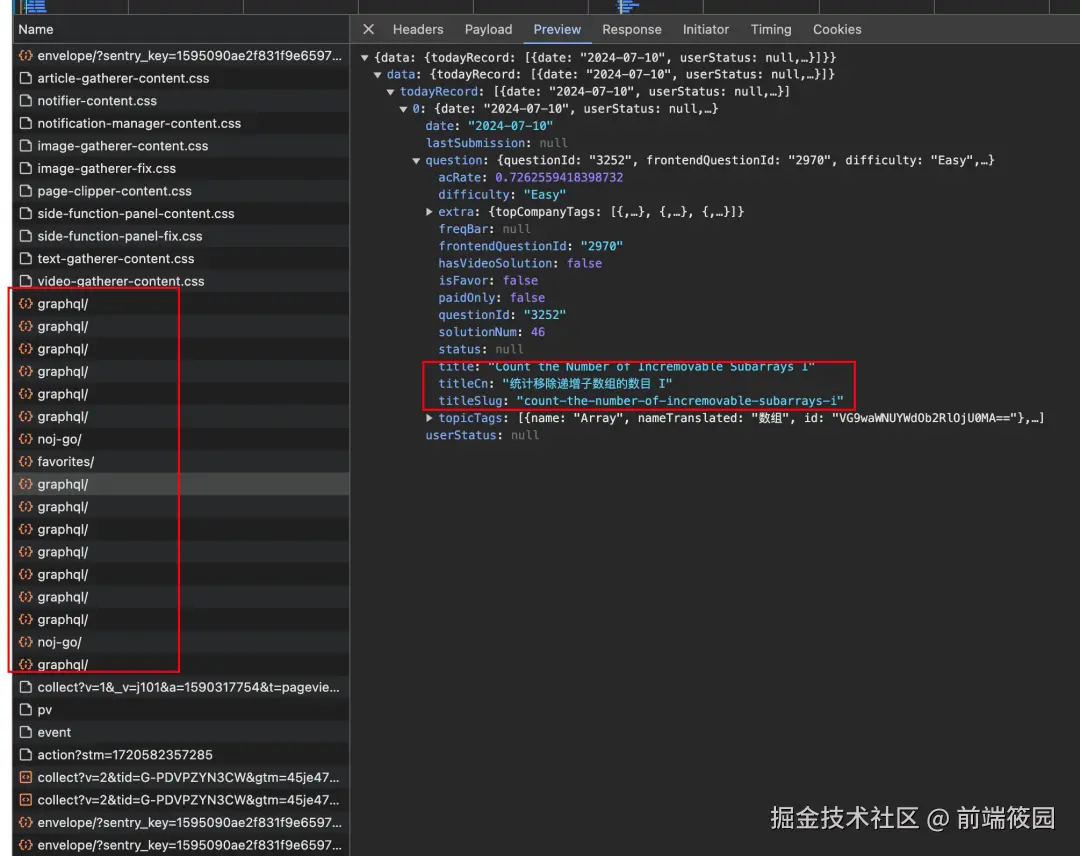Select image-gatherer-fix.css request
This screenshot has height=856, width=1080.
coord(180,169)
